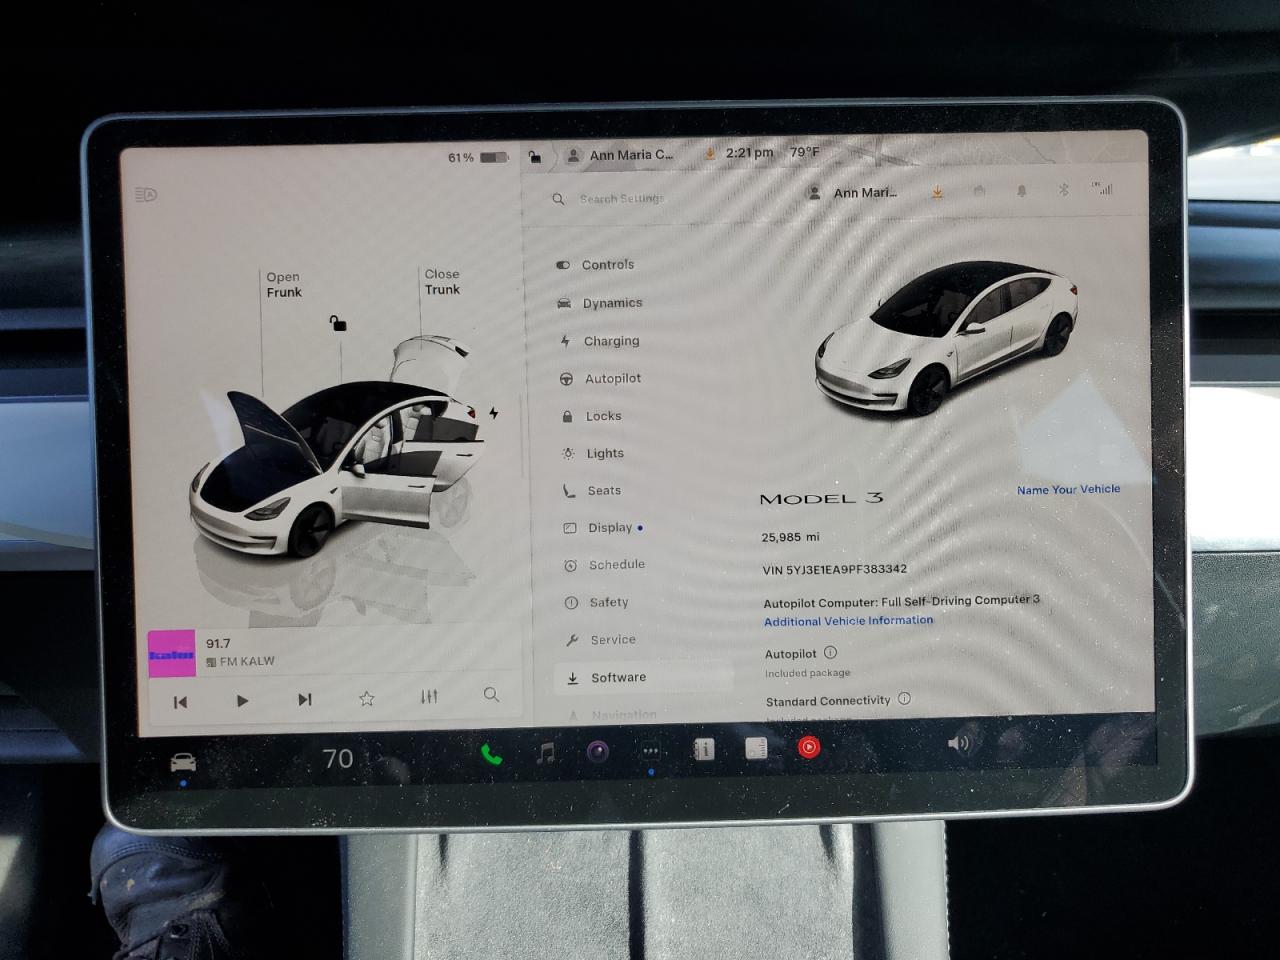The image size is (1280, 960).
Task: Click the Name Your Vehicle link
Action: (x=1067, y=489)
